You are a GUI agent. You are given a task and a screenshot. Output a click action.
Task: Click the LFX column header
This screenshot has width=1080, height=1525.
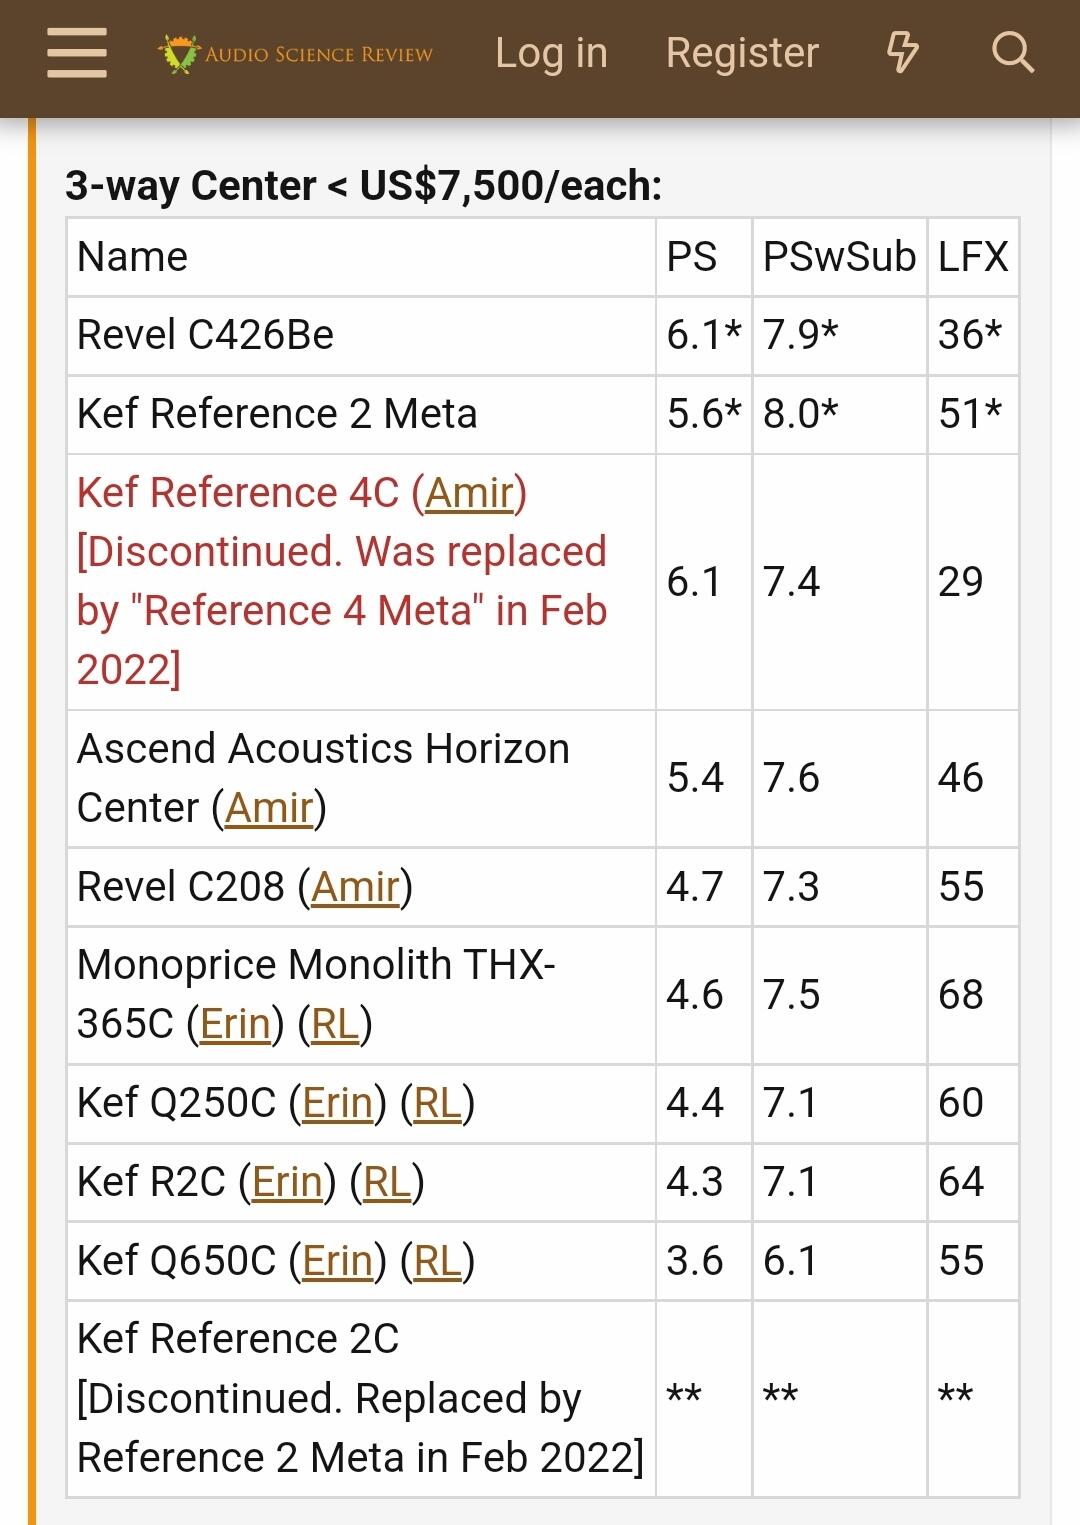click(972, 257)
